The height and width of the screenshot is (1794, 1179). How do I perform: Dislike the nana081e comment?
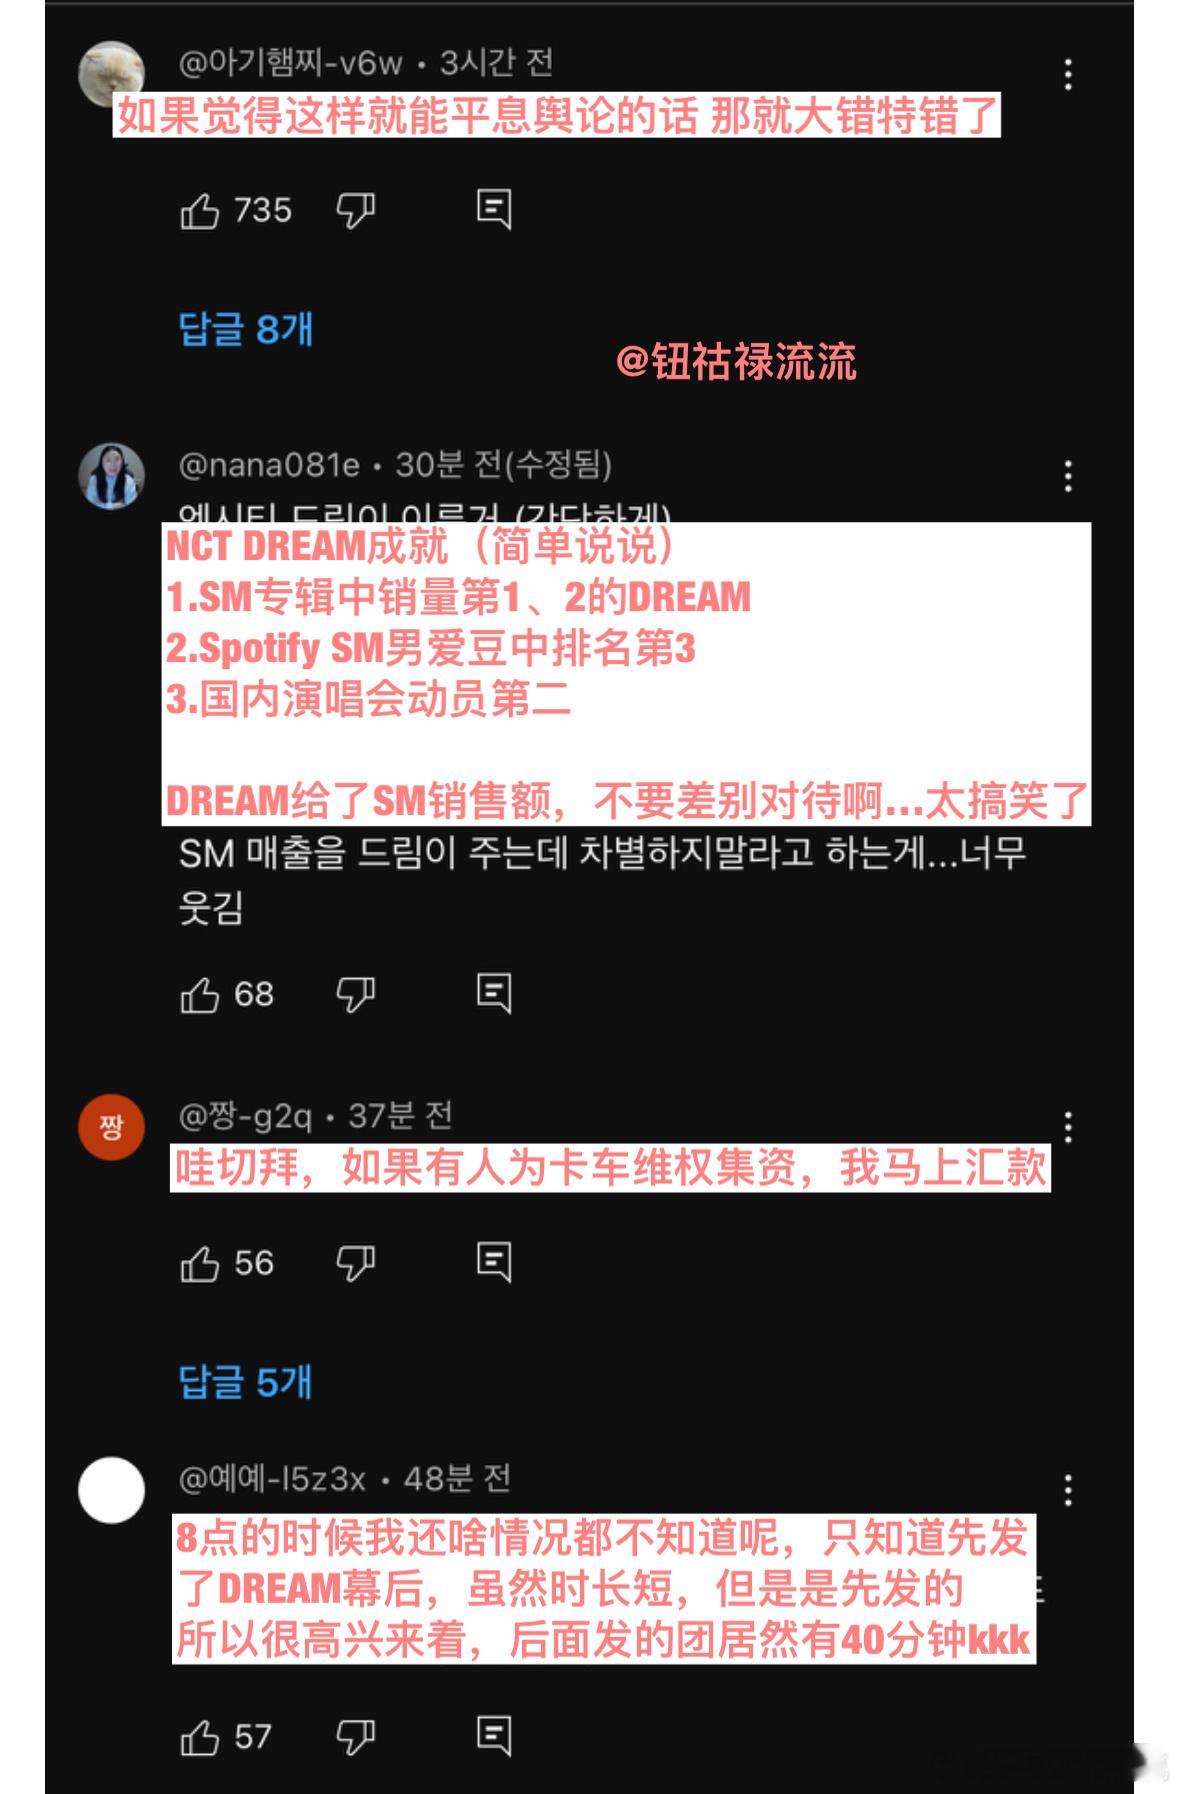pos(356,995)
